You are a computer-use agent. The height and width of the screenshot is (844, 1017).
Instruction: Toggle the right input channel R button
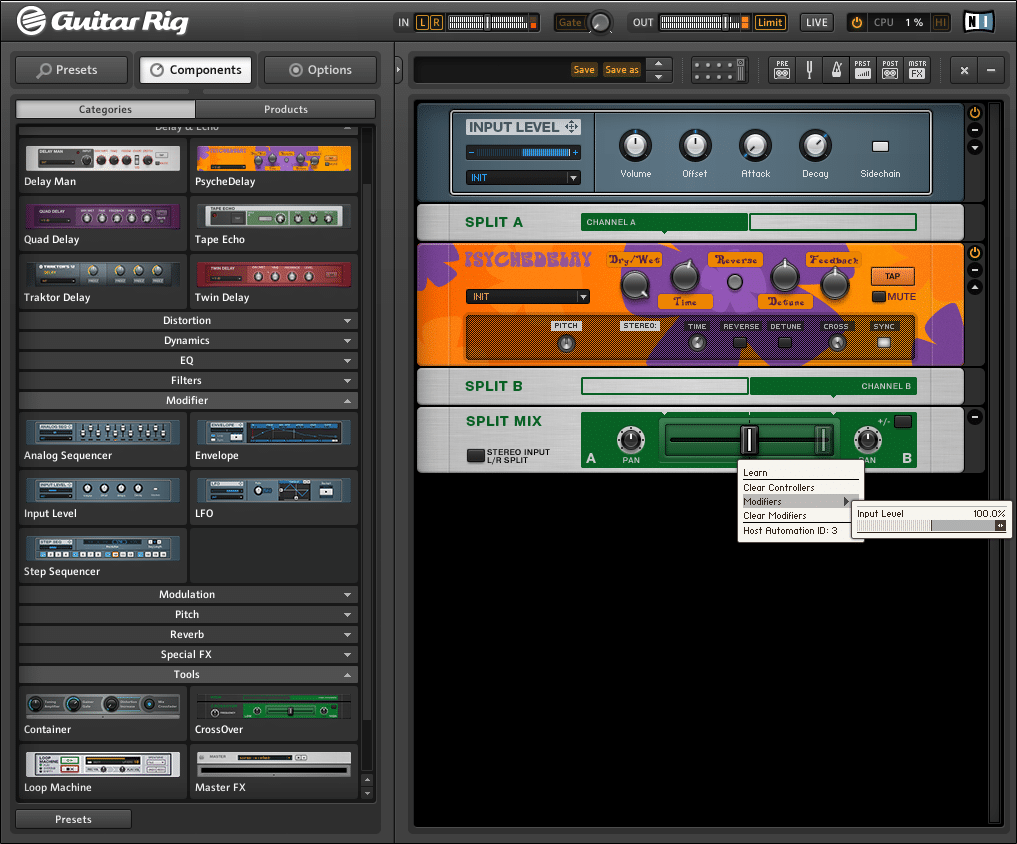click(437, 23)
